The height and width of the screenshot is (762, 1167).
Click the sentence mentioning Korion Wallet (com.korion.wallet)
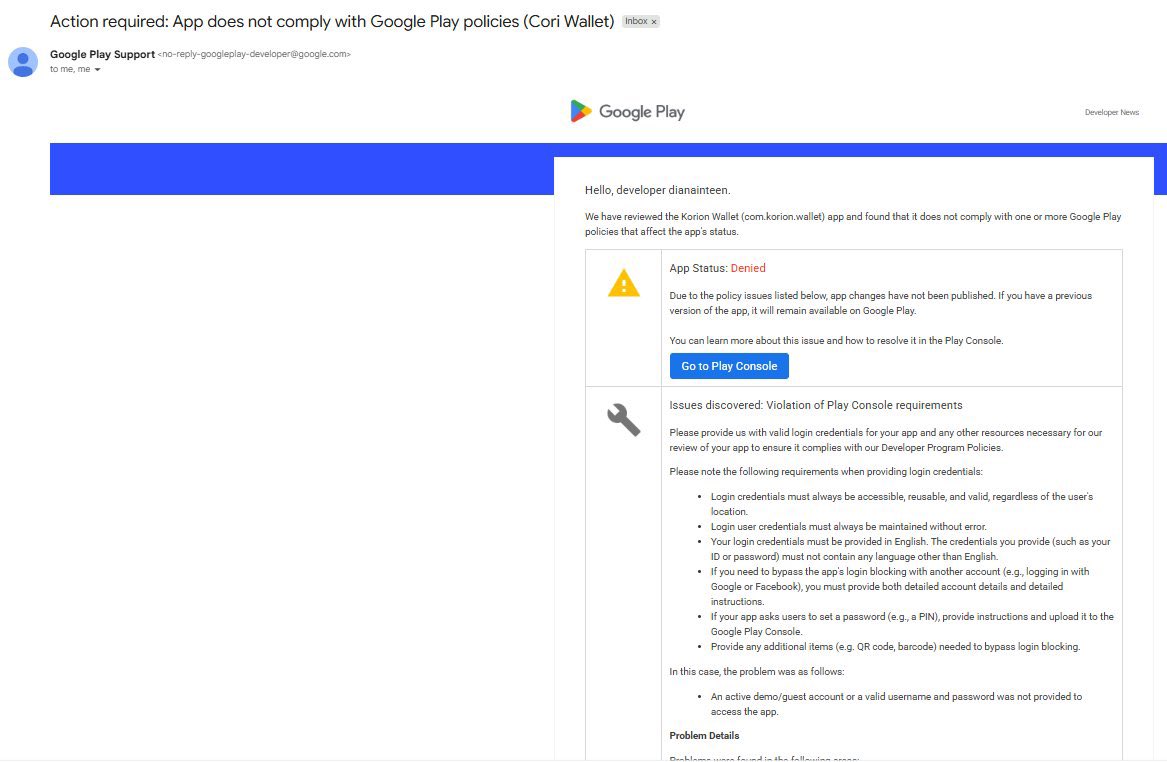click(853, 224)
